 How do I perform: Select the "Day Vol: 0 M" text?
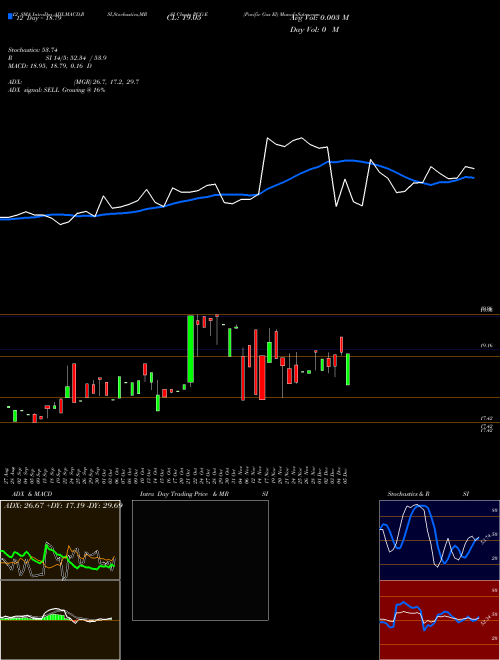pos(314,29)
